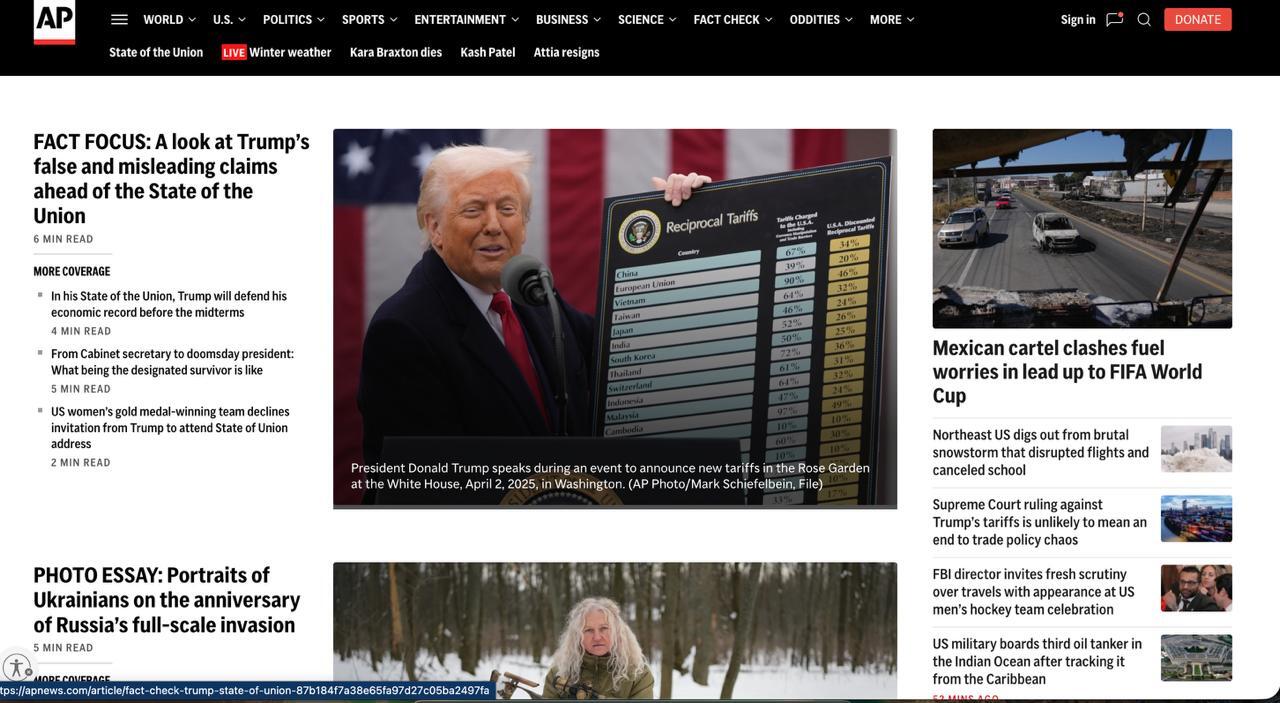Expand the More navigation dropdown

pos(892,20)
